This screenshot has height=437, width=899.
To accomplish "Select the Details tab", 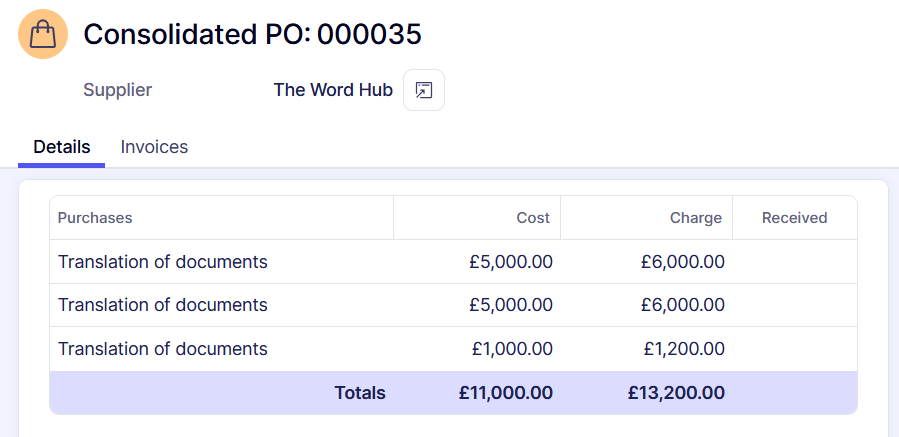I will click(62, 147).
